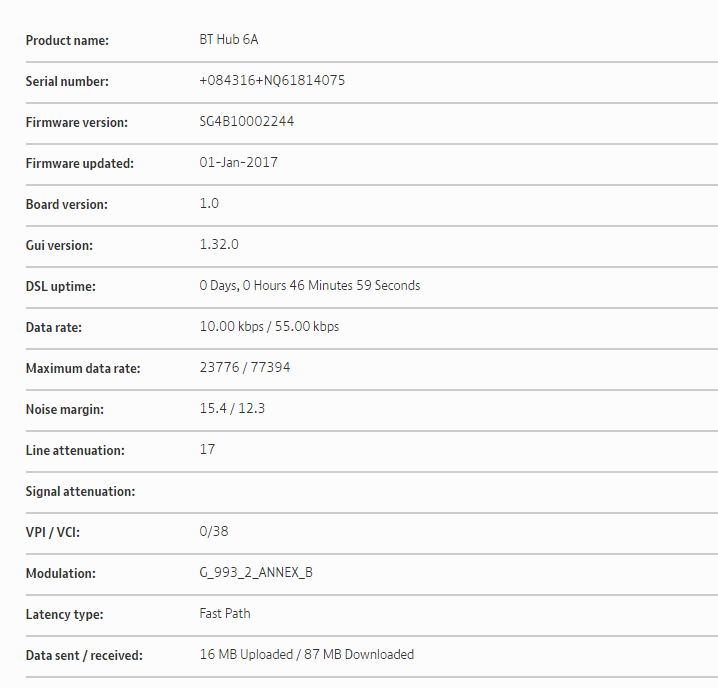Click the Data sent / received label
The width and height of the screenshot is (718, 688).
point(84,655)
